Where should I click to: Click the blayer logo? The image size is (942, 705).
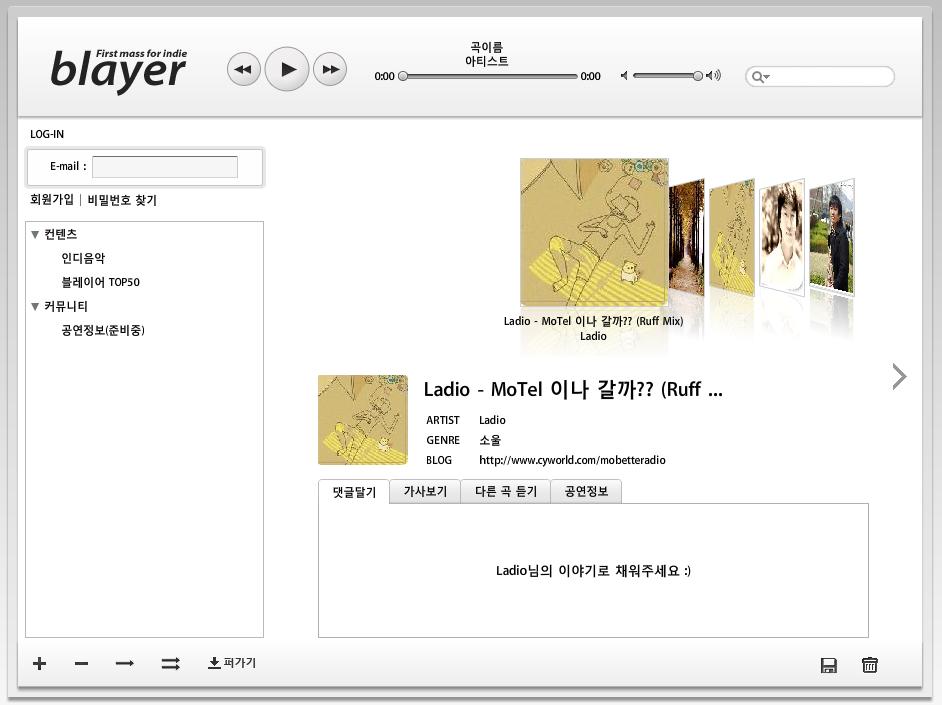tap(119, 70)
